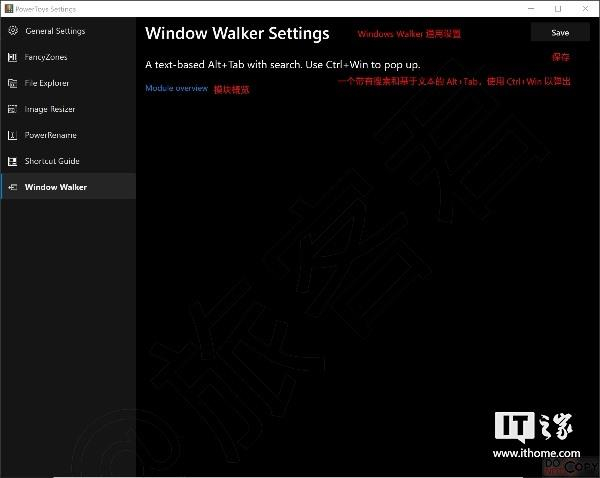Viewport: 600px width, 478px height.
Task: Open the Module overview link
Action: tap(176, 88)
